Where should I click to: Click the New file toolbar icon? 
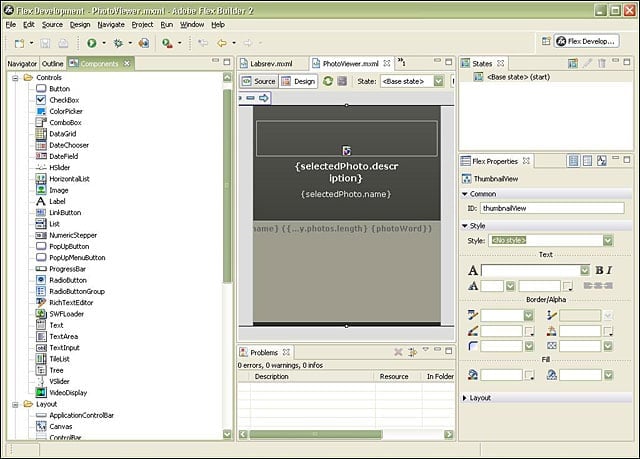[x=19, y=43]
